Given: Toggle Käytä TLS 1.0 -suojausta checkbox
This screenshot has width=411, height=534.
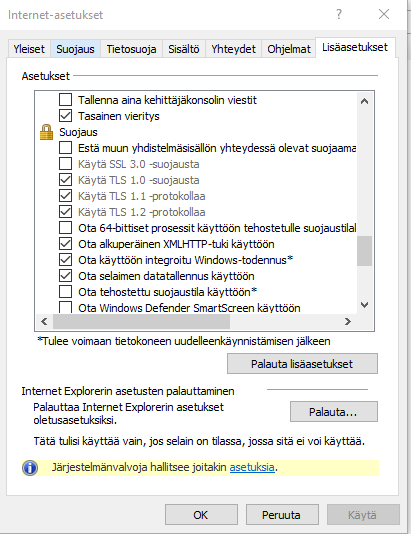Looking at the screenshot, I should click(x=65, y=180).
